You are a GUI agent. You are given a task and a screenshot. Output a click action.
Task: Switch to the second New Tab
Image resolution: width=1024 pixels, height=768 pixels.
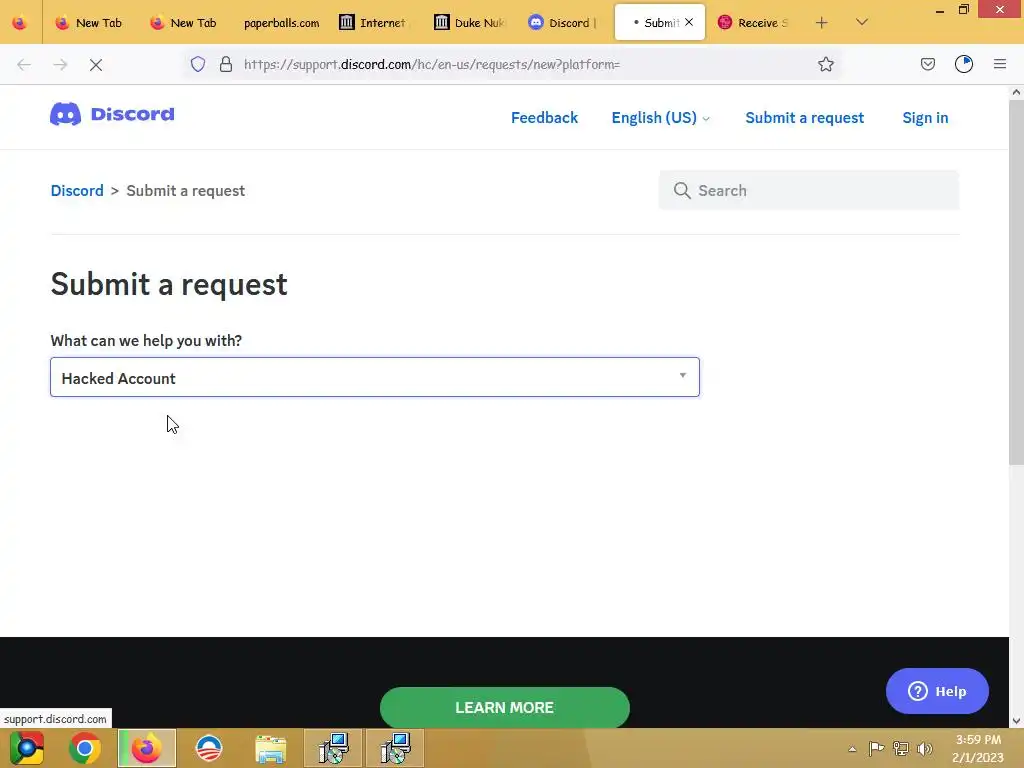click(184, 23)
